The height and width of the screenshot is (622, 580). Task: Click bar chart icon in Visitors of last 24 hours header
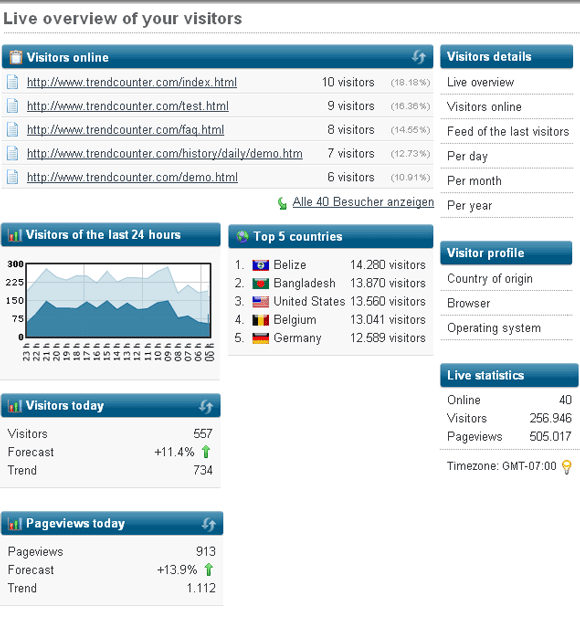pyautogui.click(x=15, y=235)
